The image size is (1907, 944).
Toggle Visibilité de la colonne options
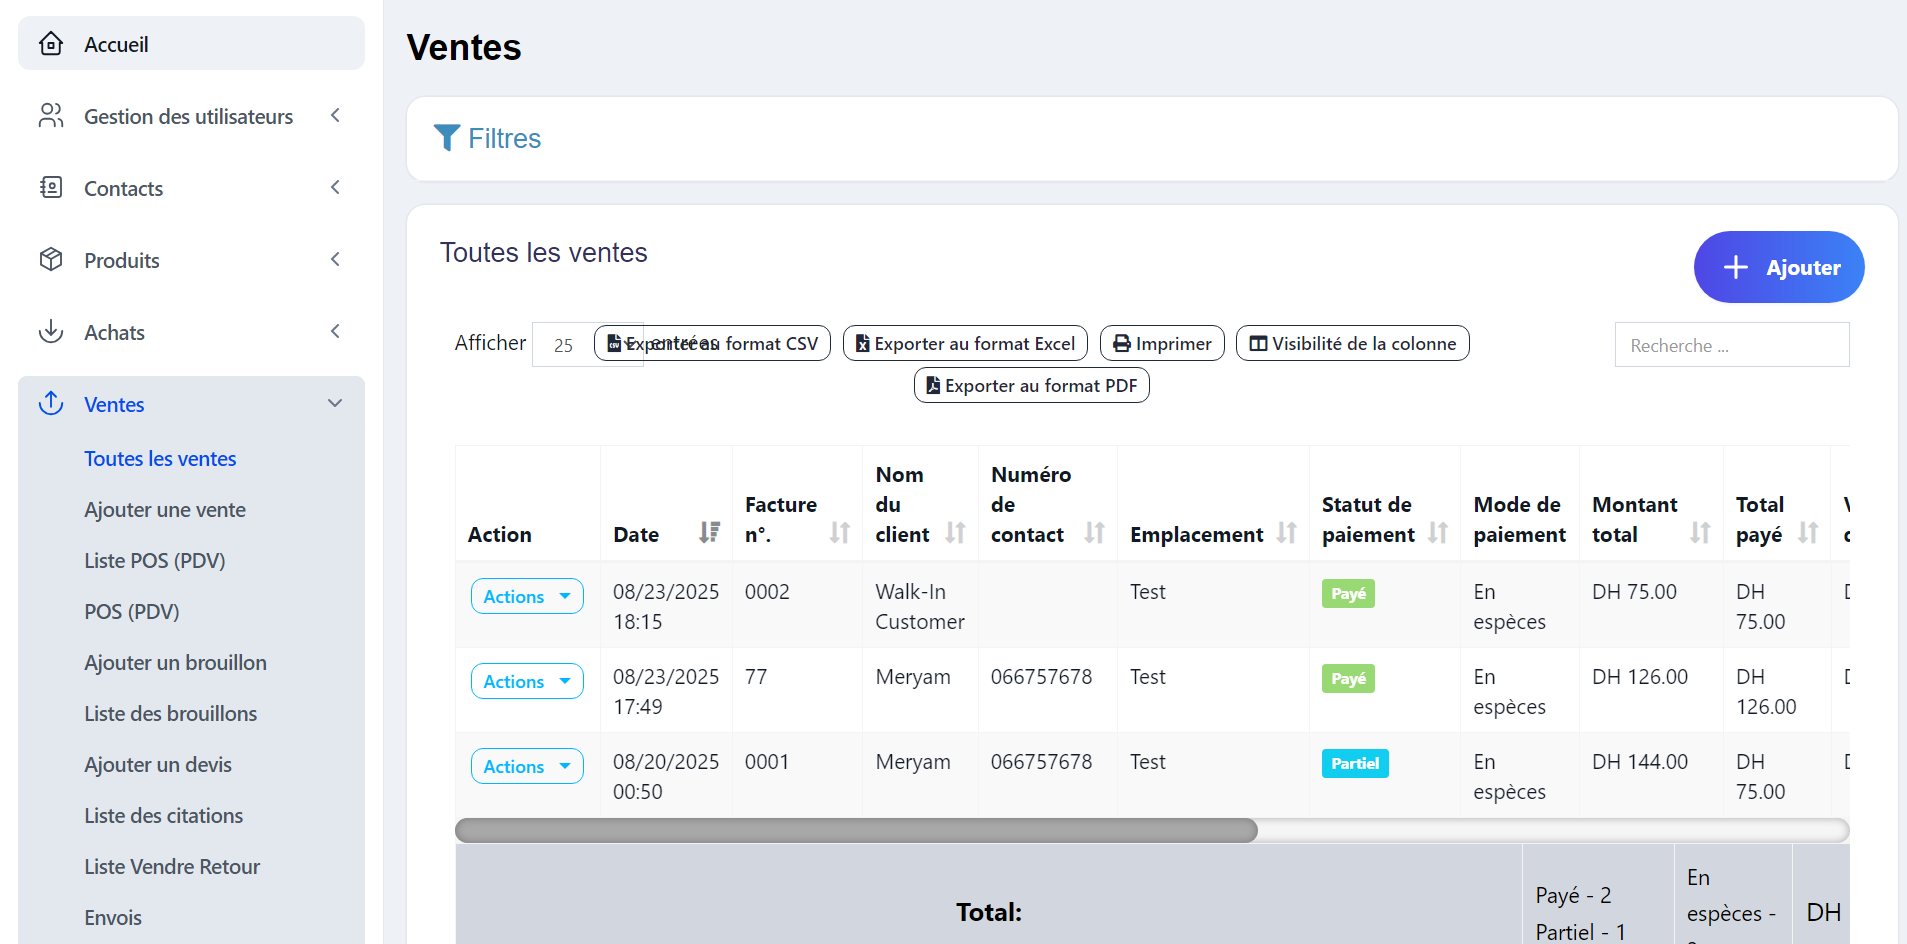[x=1352, y=343]
